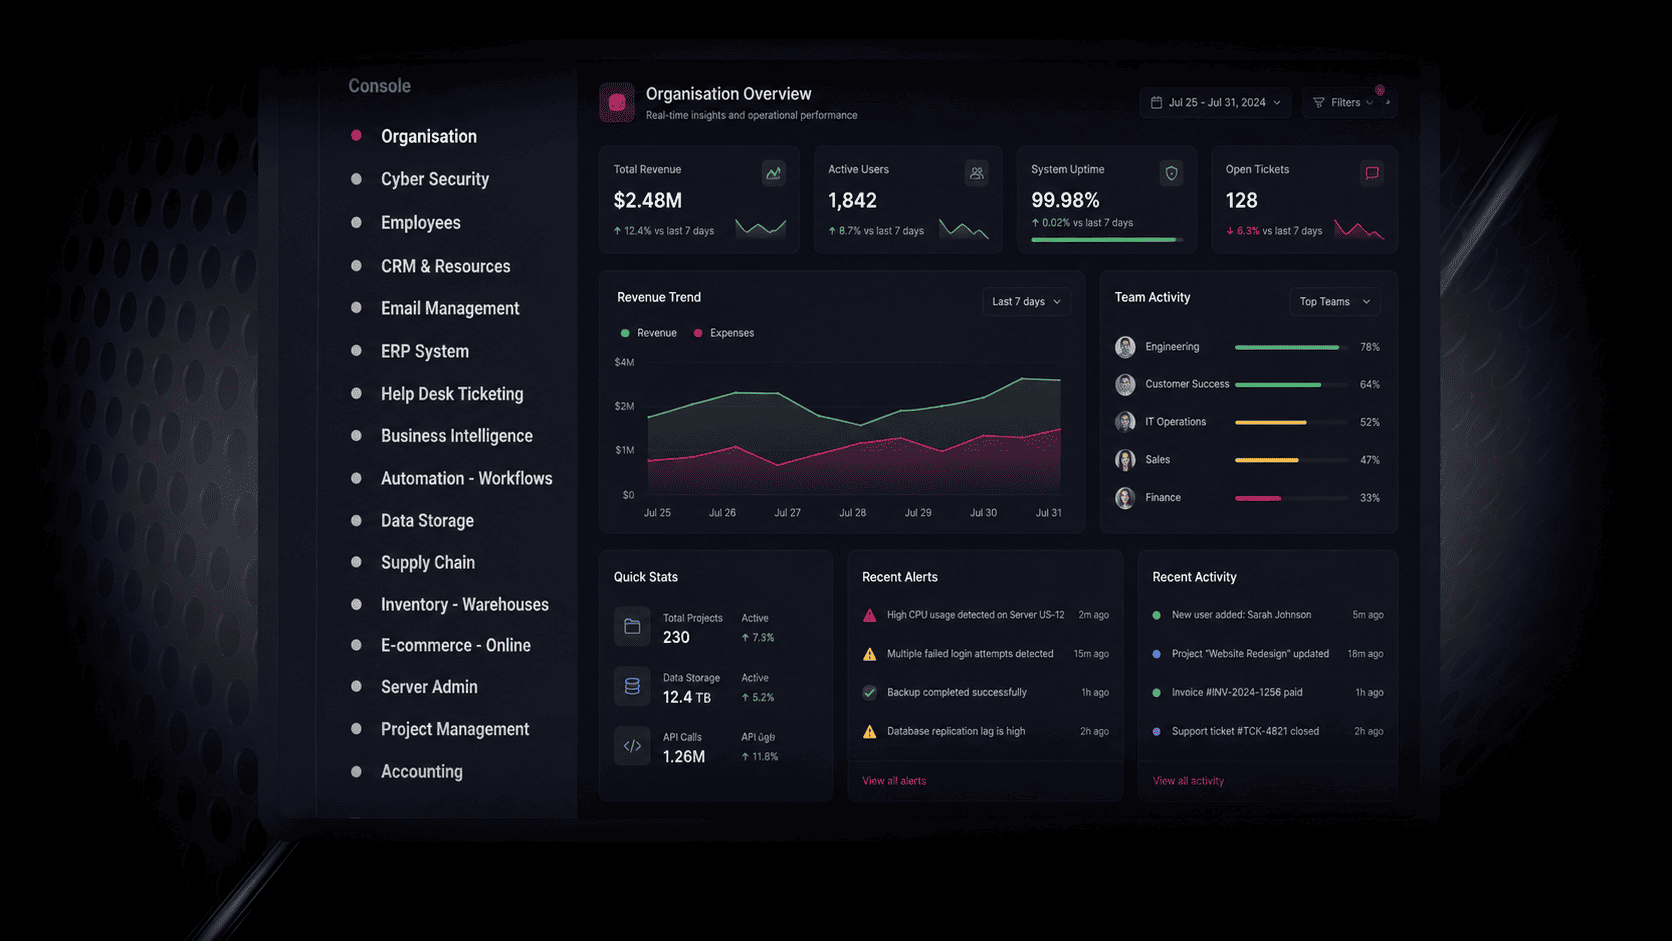Click the Open Tickets sparkline chart
Image resolution: width=1672 pixels, height=941 pixels.
1359,230
